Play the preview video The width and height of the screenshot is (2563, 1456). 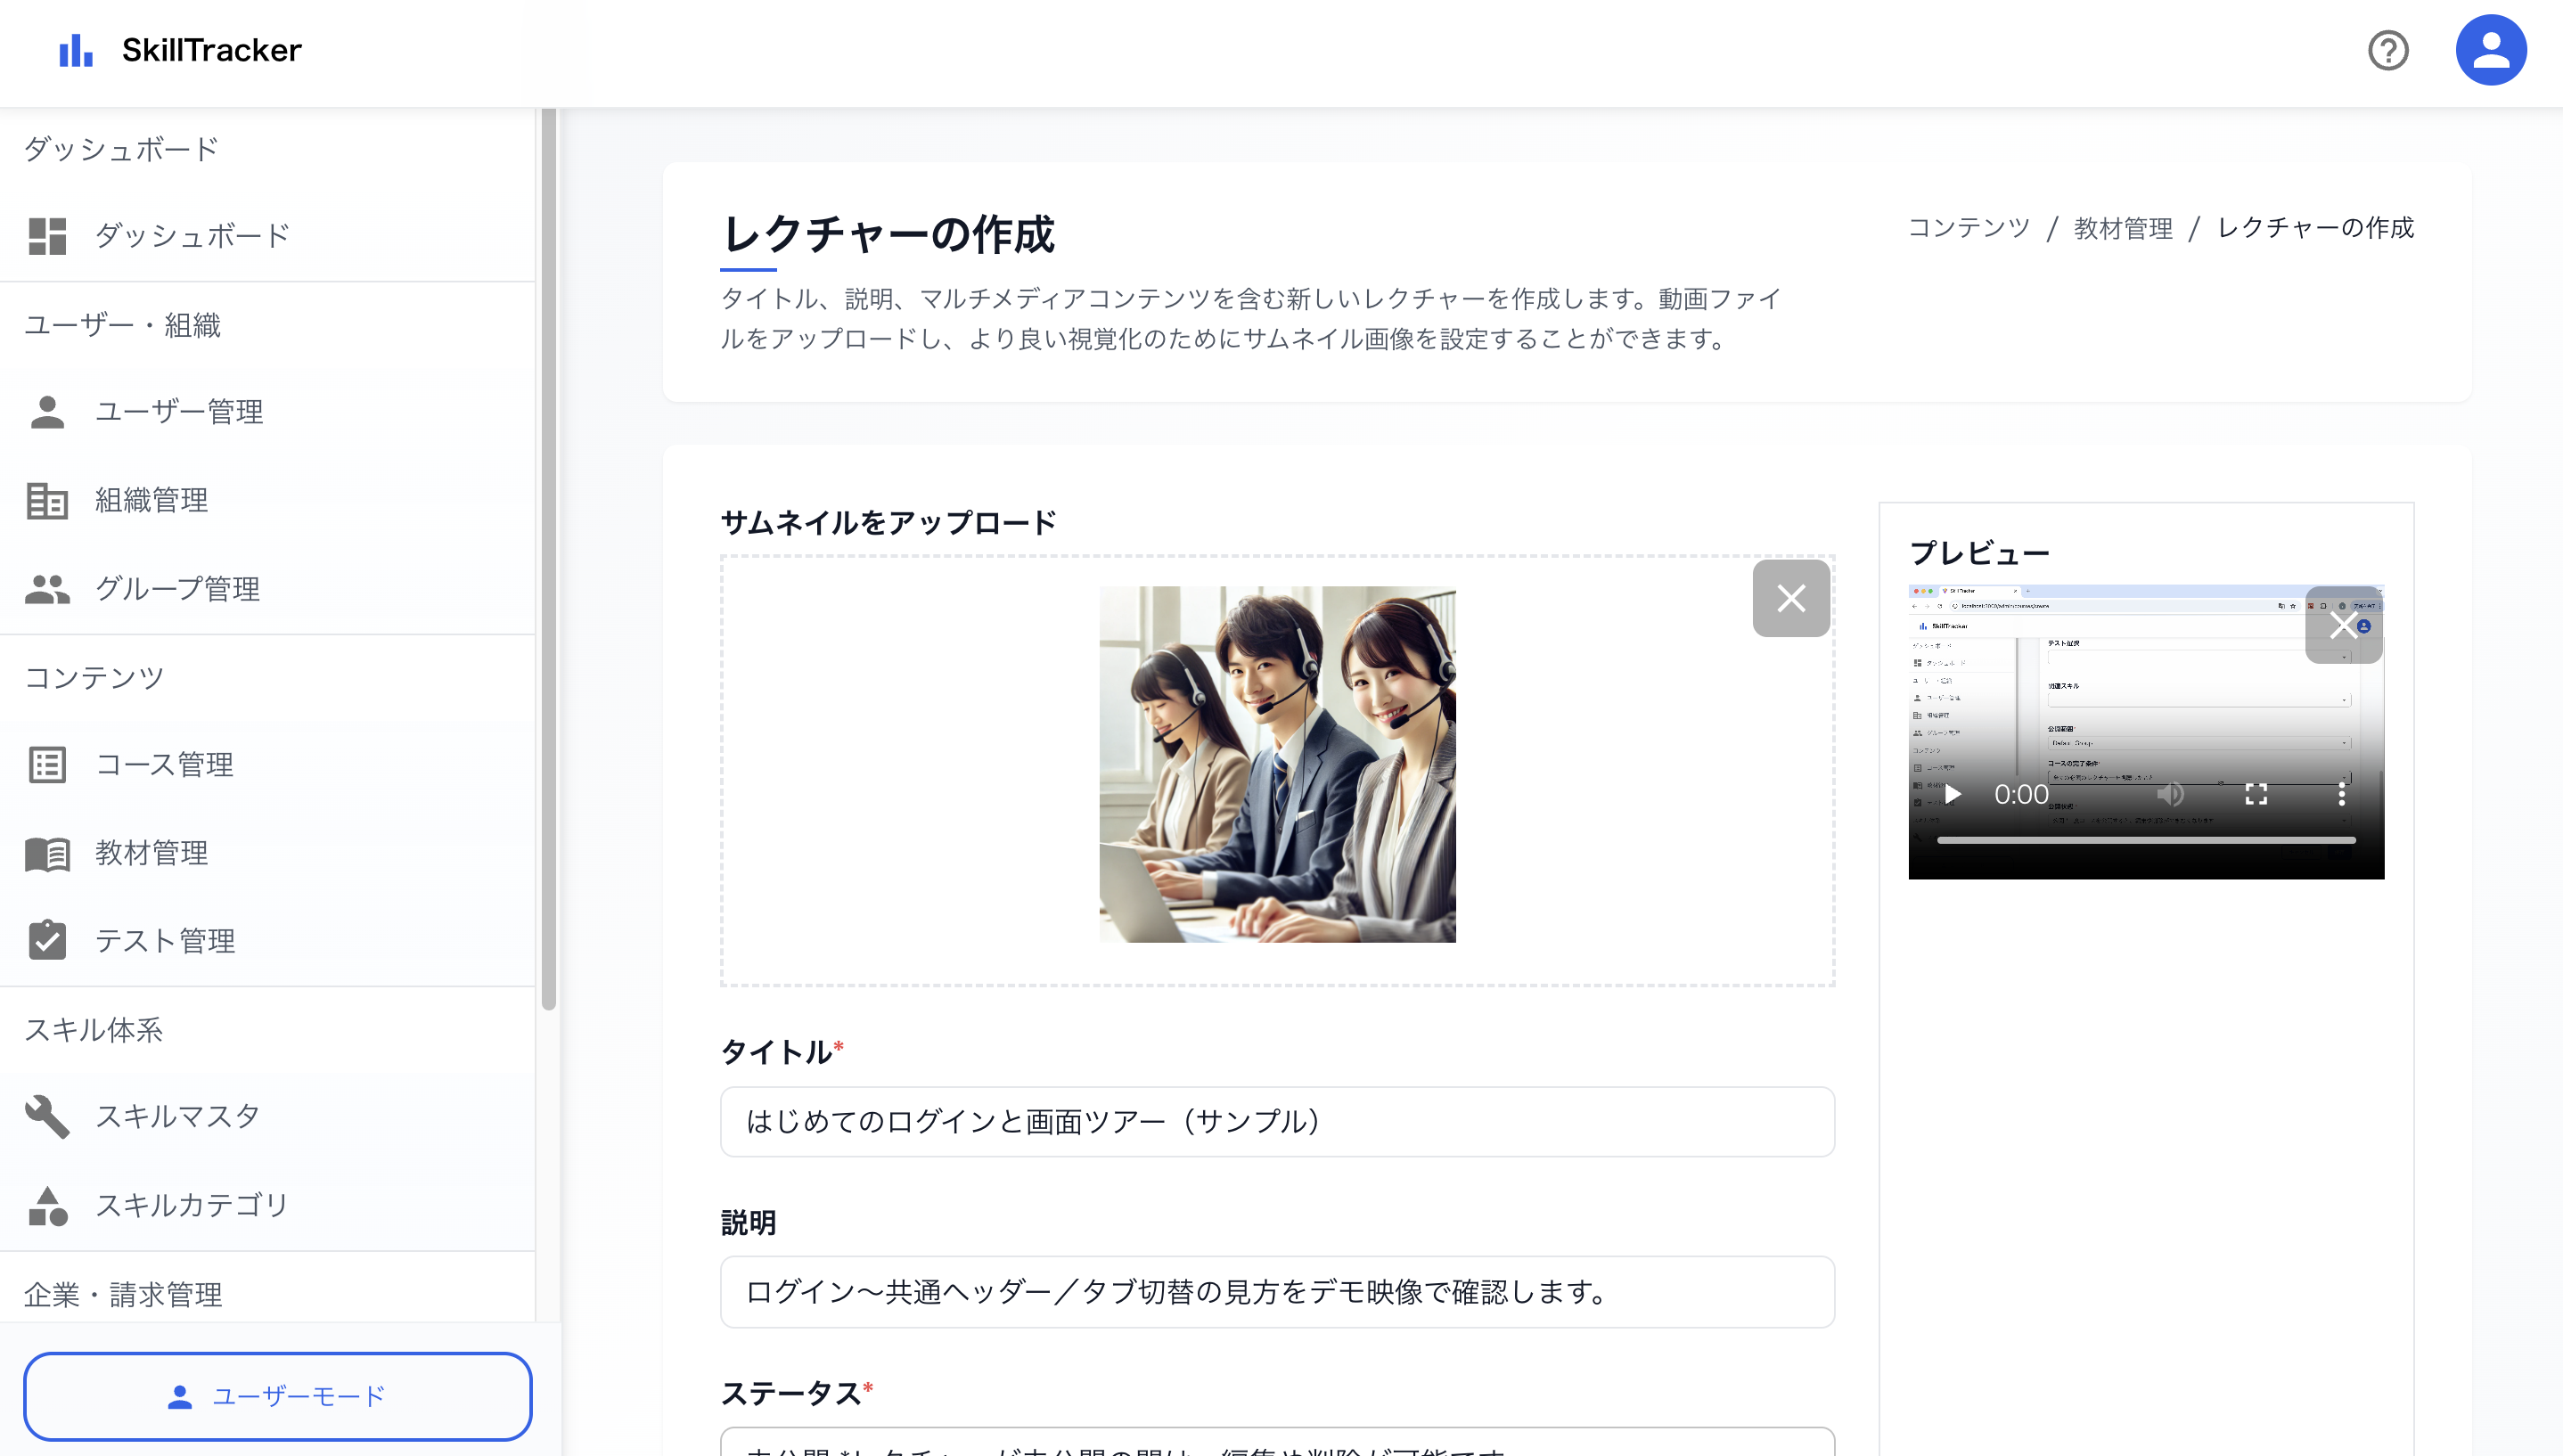point(1952,794)
